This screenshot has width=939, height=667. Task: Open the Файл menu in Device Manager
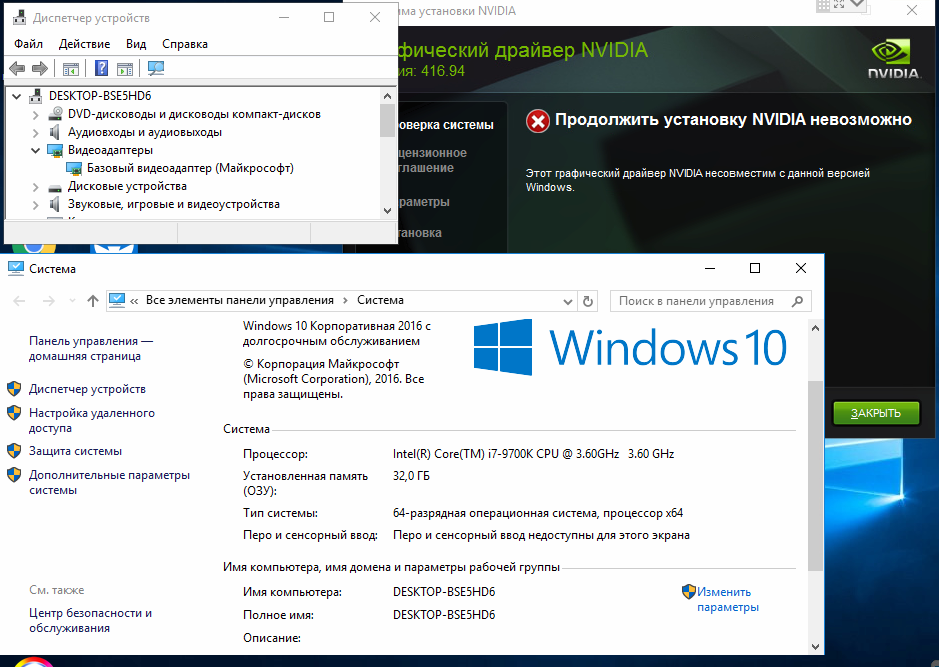click(28, 44)
